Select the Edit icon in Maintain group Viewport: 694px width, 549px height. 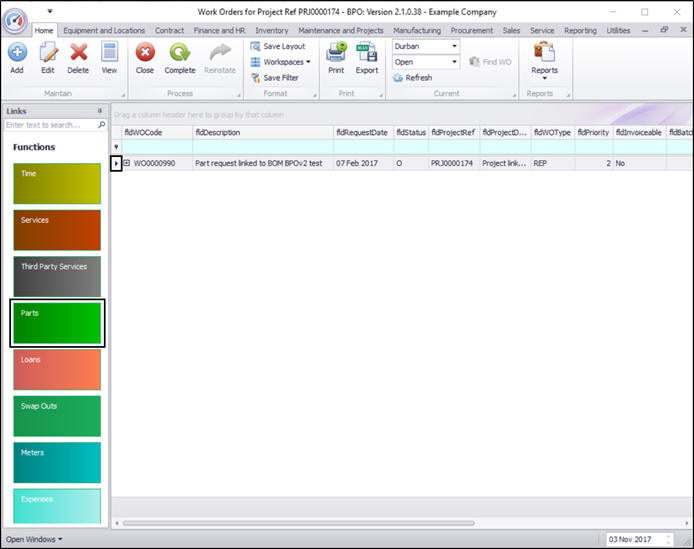tap(48, 52)
